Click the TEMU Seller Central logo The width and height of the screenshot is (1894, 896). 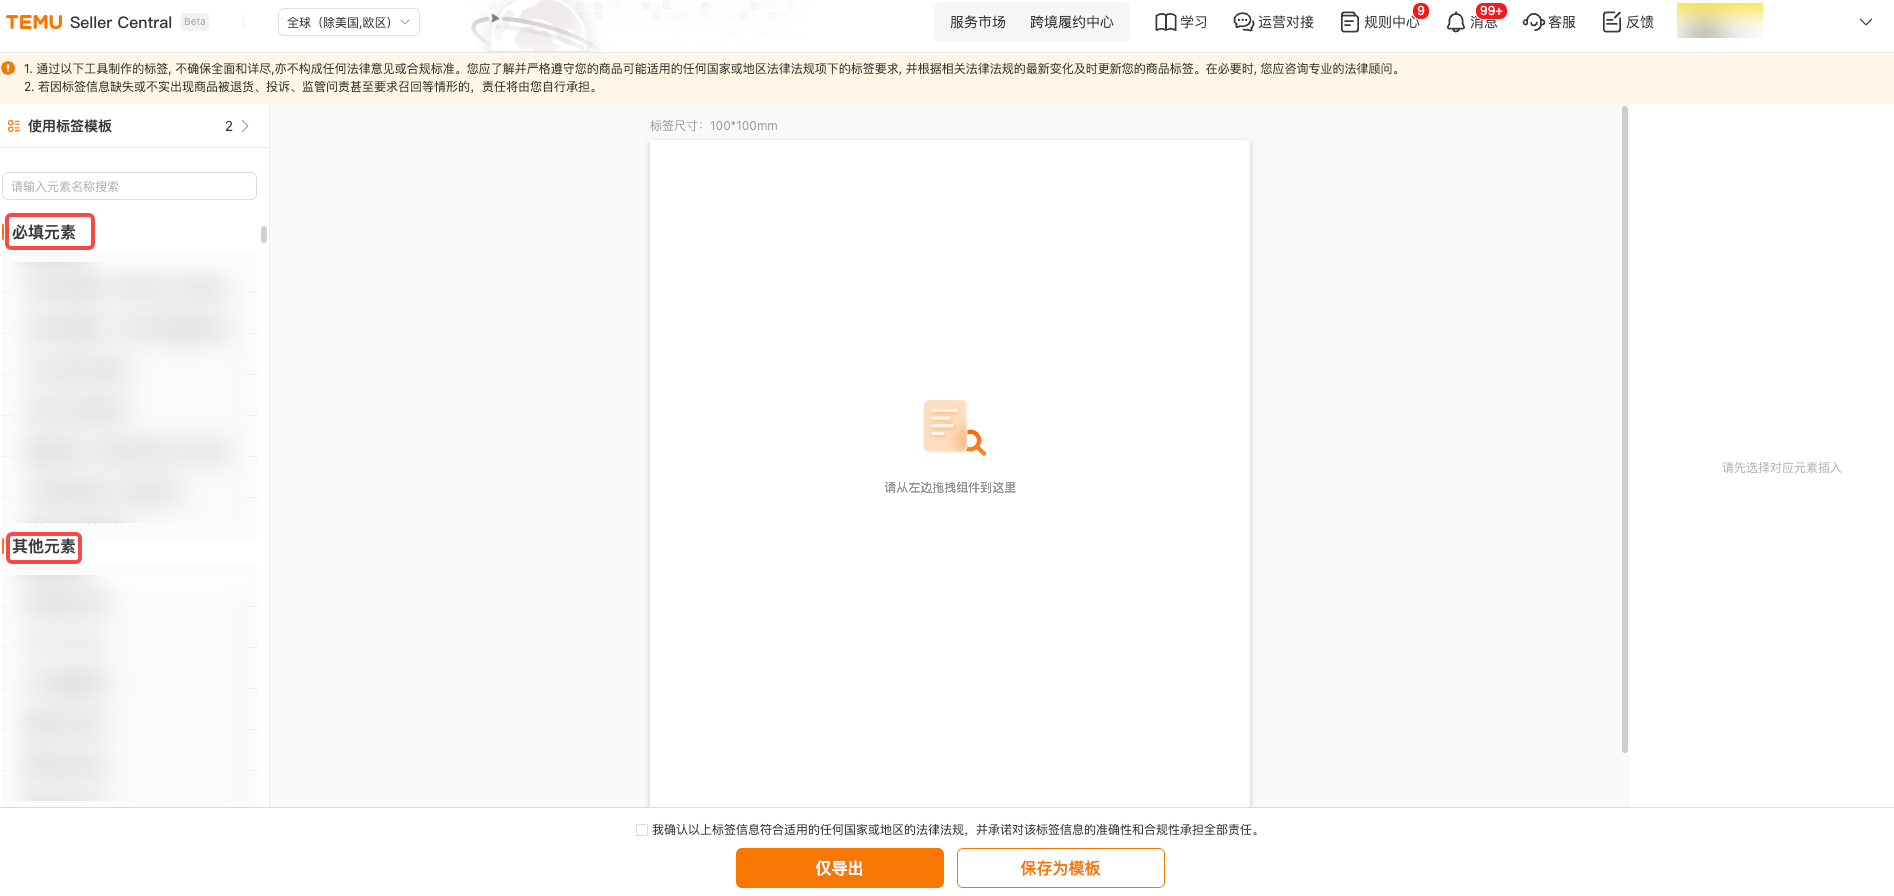[89, 22]
